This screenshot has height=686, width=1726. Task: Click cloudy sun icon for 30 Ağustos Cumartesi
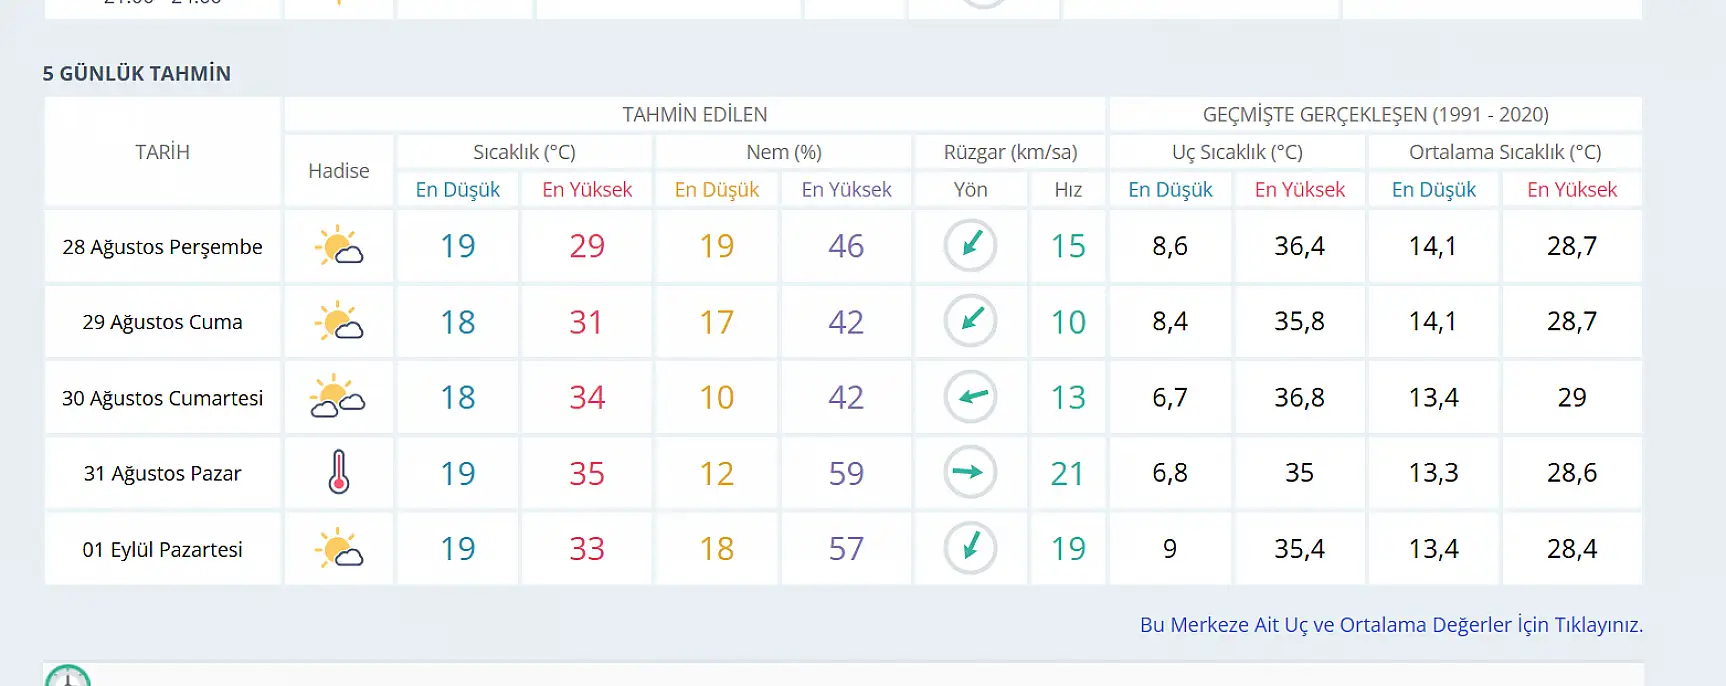point(338,397)
